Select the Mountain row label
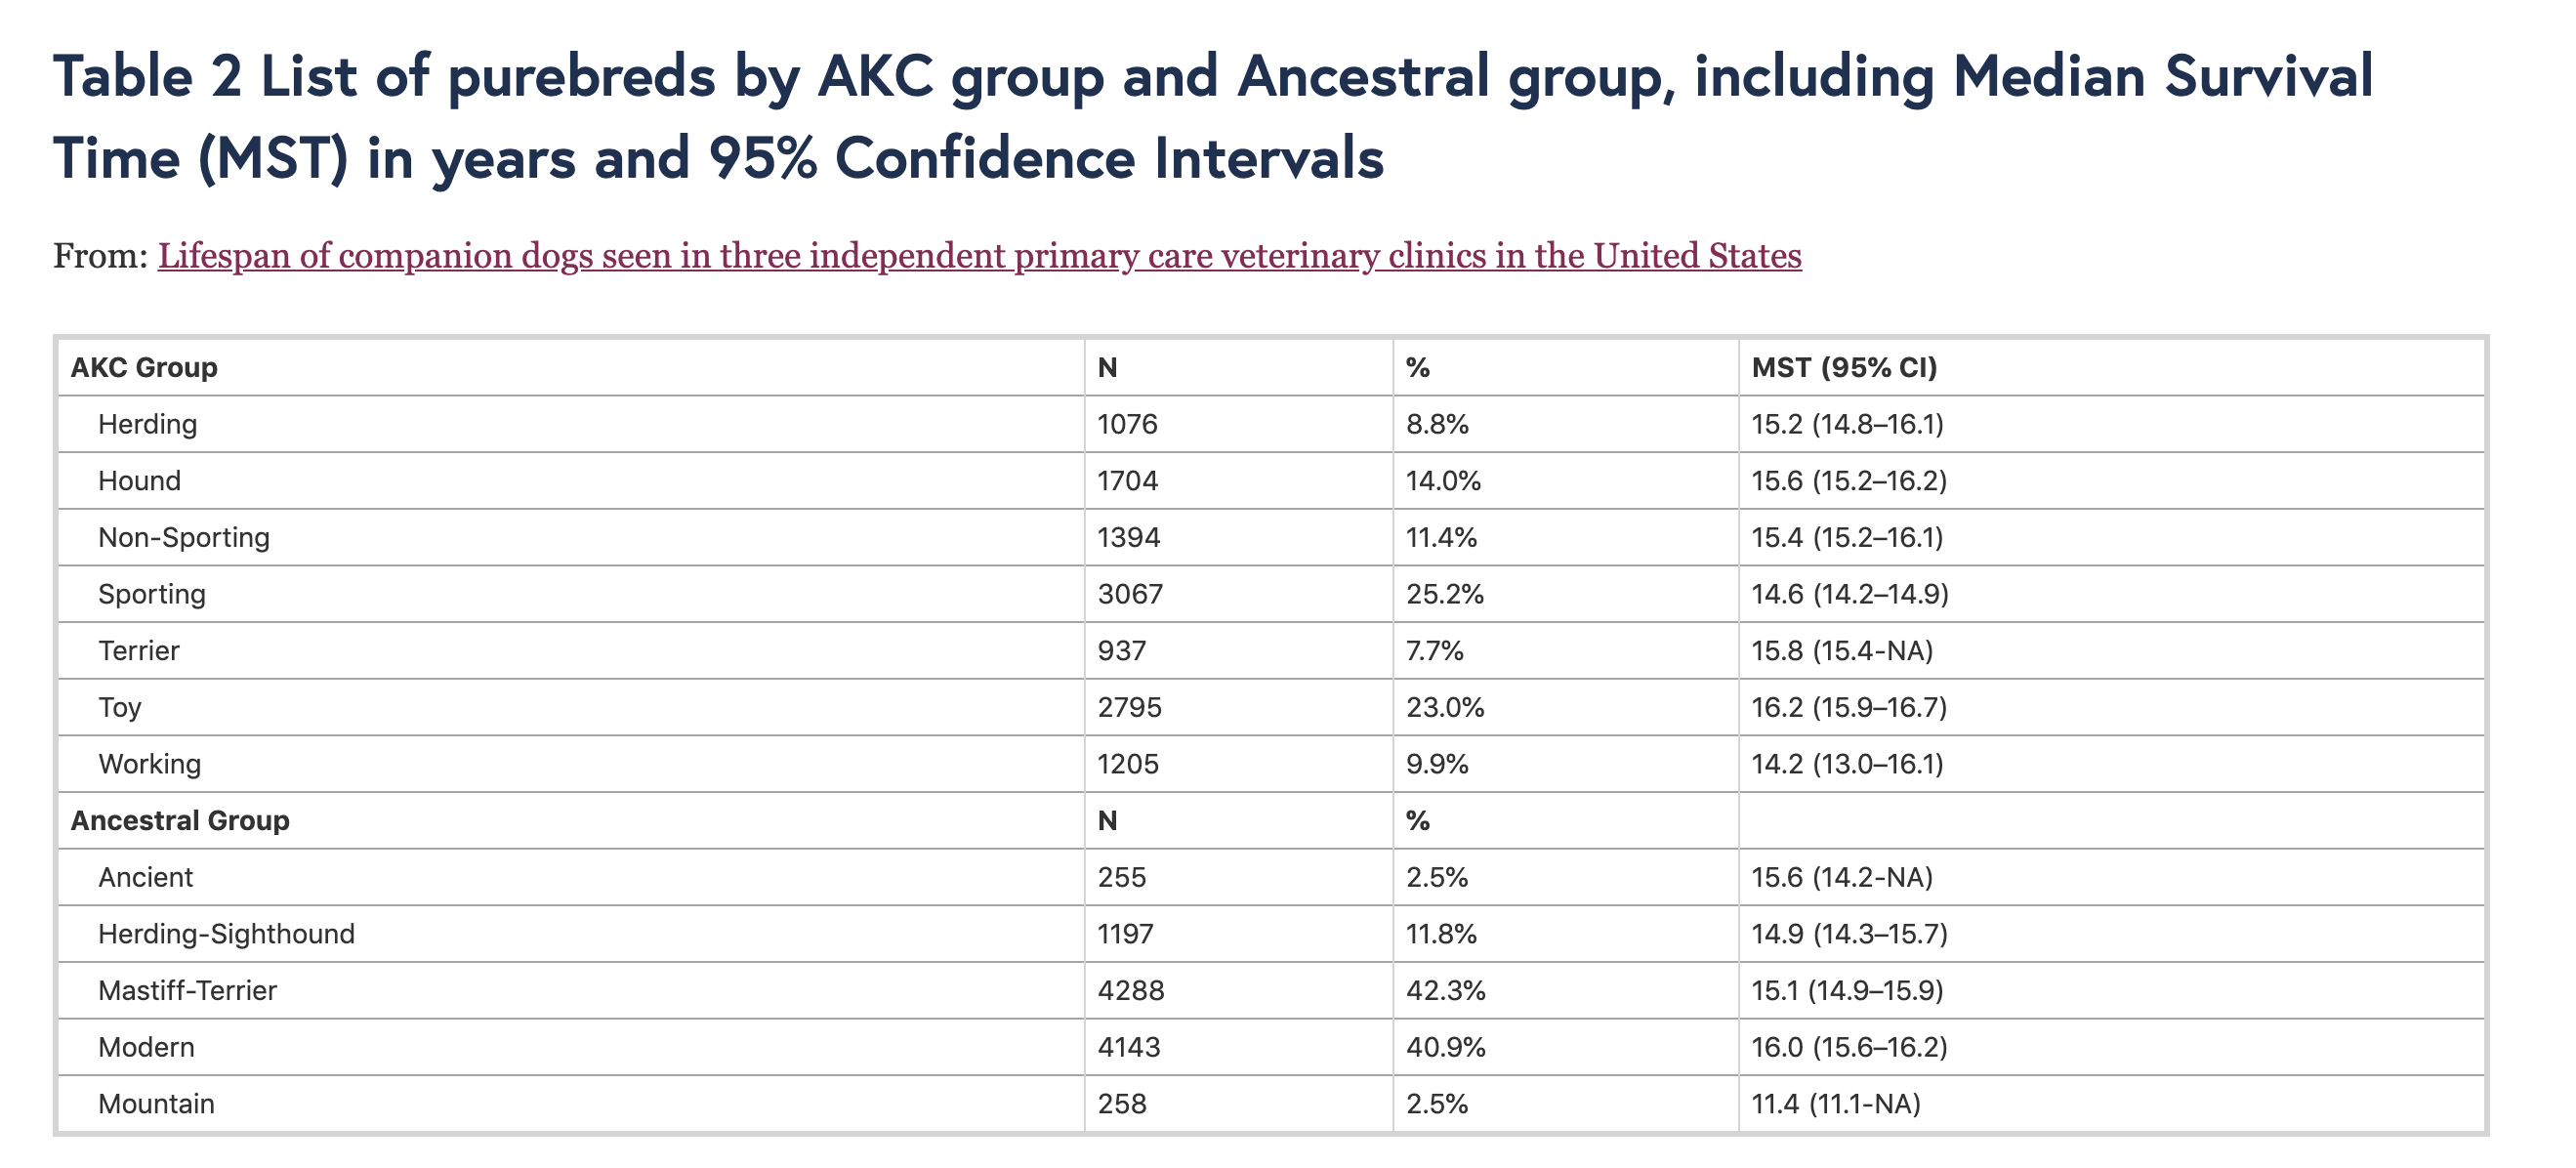Image resolution: width=2576 pixels, height=1168 pixels. click(x=156, y=1104)
